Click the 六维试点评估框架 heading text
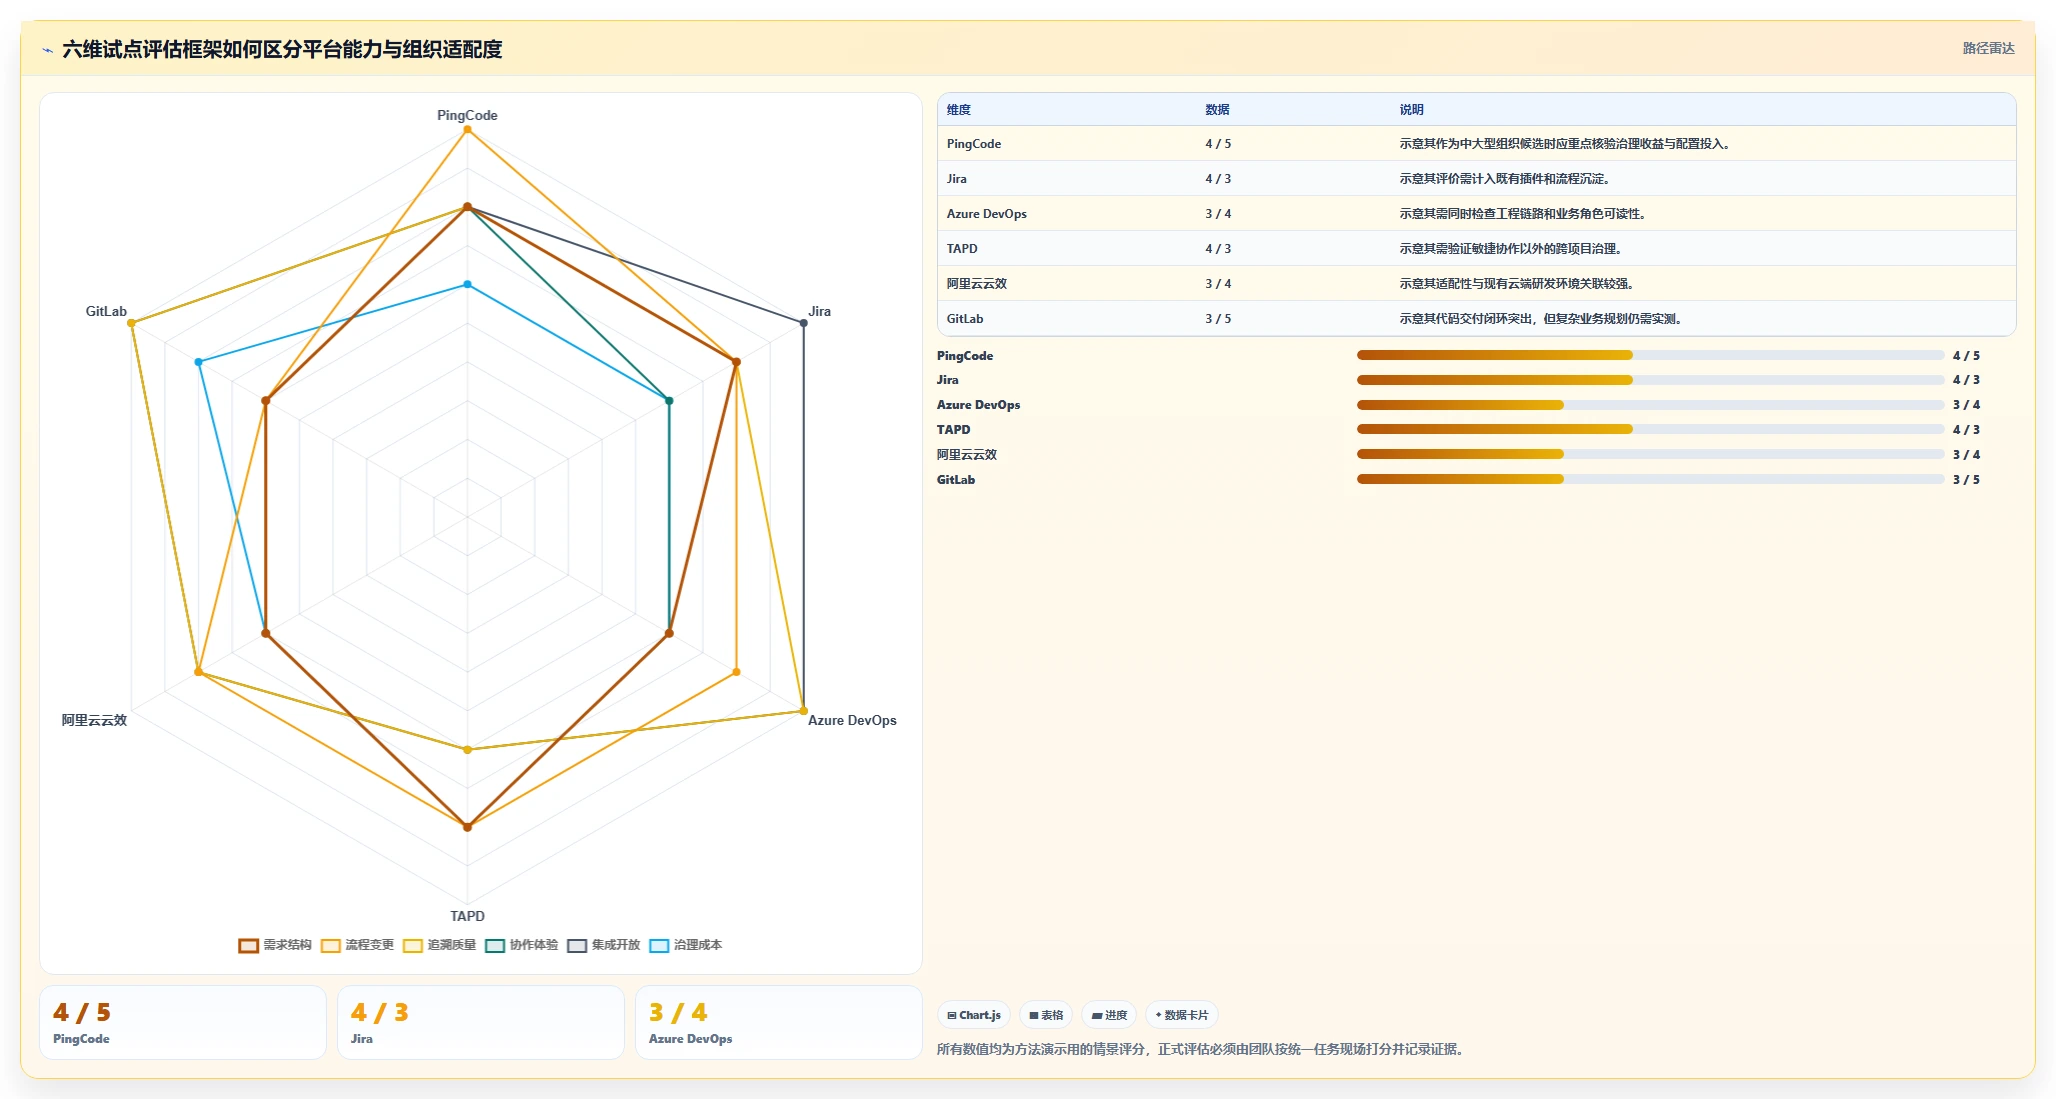The width and height of the screenshot is (2056, 1099). (x=282, y=49)
